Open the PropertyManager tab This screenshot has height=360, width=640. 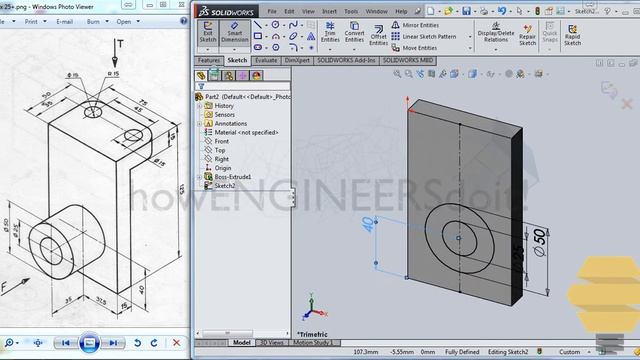point(214,76)
